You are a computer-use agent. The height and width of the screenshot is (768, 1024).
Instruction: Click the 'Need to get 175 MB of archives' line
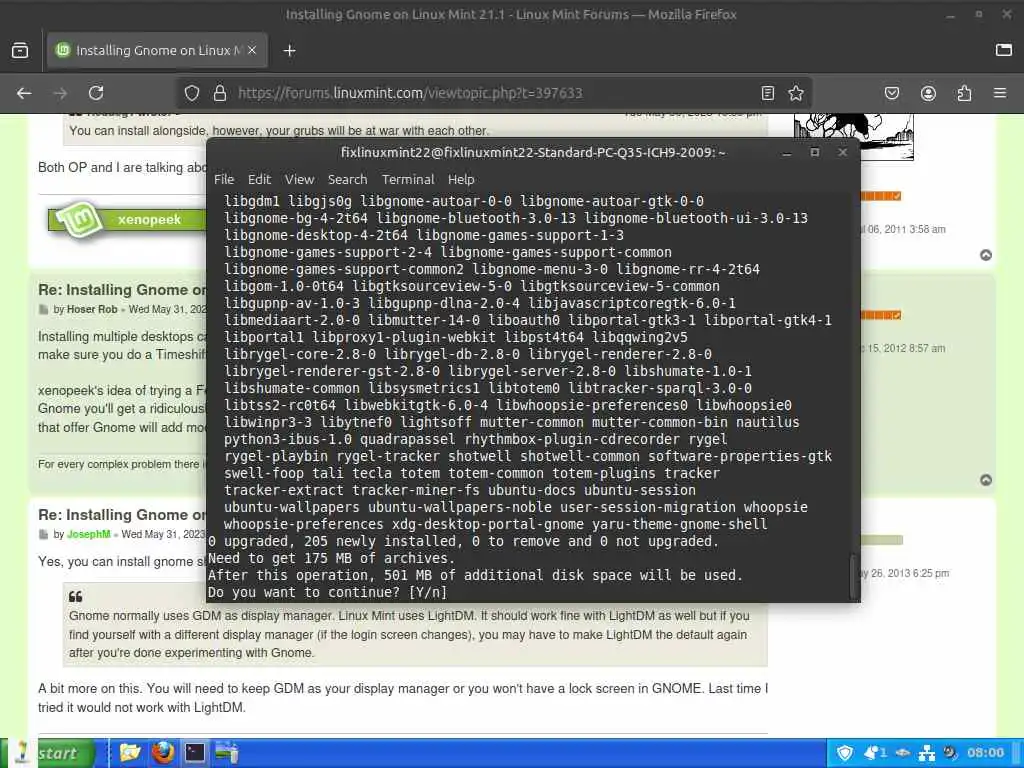point(331,558)
